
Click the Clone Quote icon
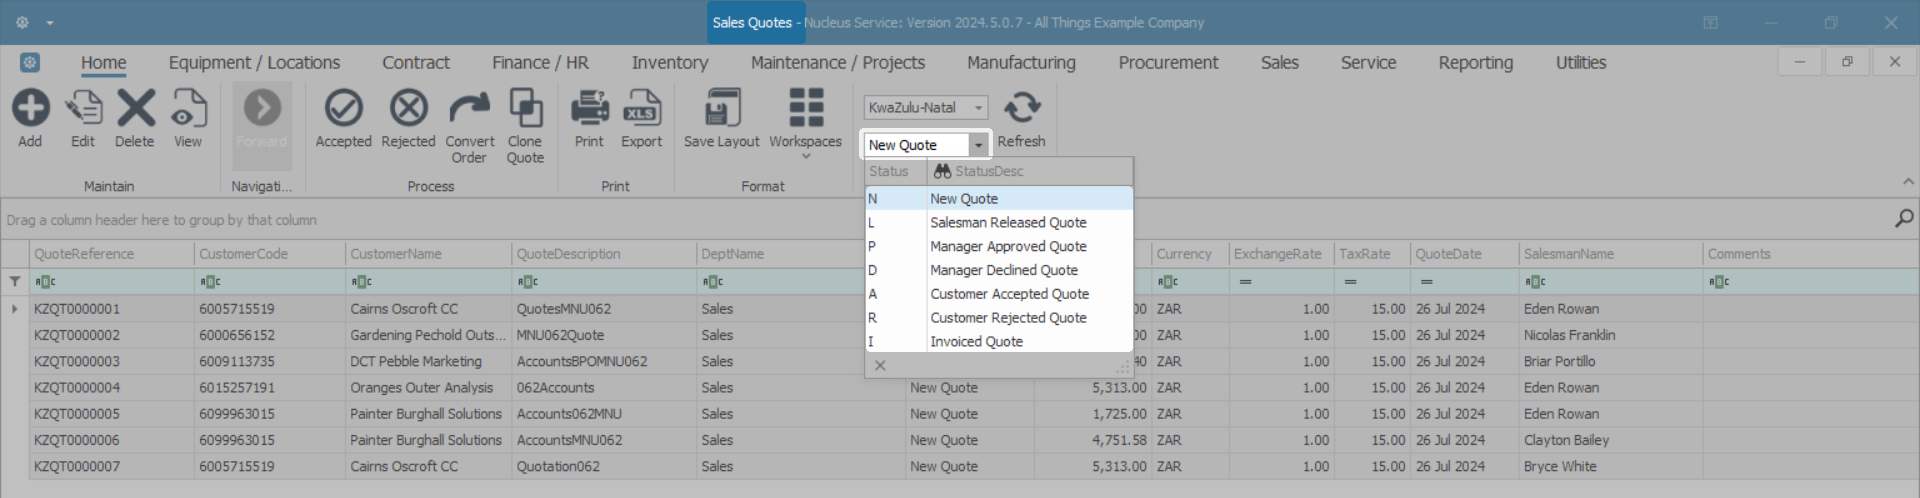[525, 108]
